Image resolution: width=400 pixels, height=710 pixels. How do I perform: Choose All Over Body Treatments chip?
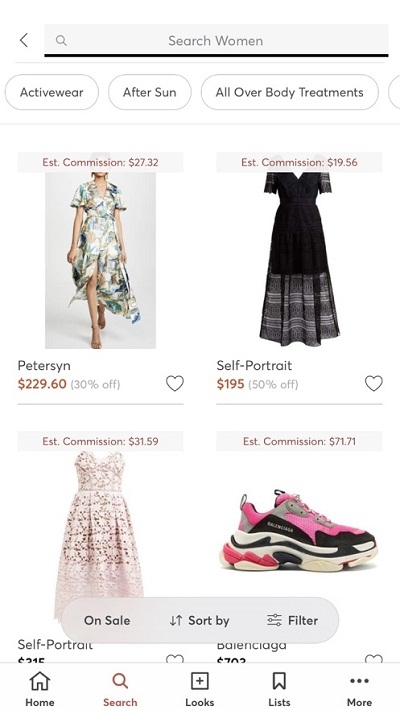(x=289, y=92)
